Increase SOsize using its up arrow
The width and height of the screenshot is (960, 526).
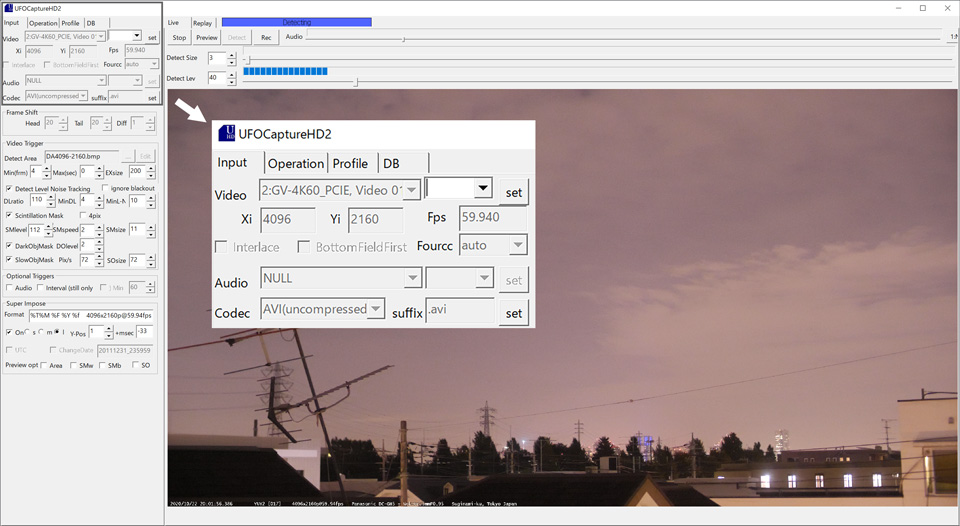(151, 257)
